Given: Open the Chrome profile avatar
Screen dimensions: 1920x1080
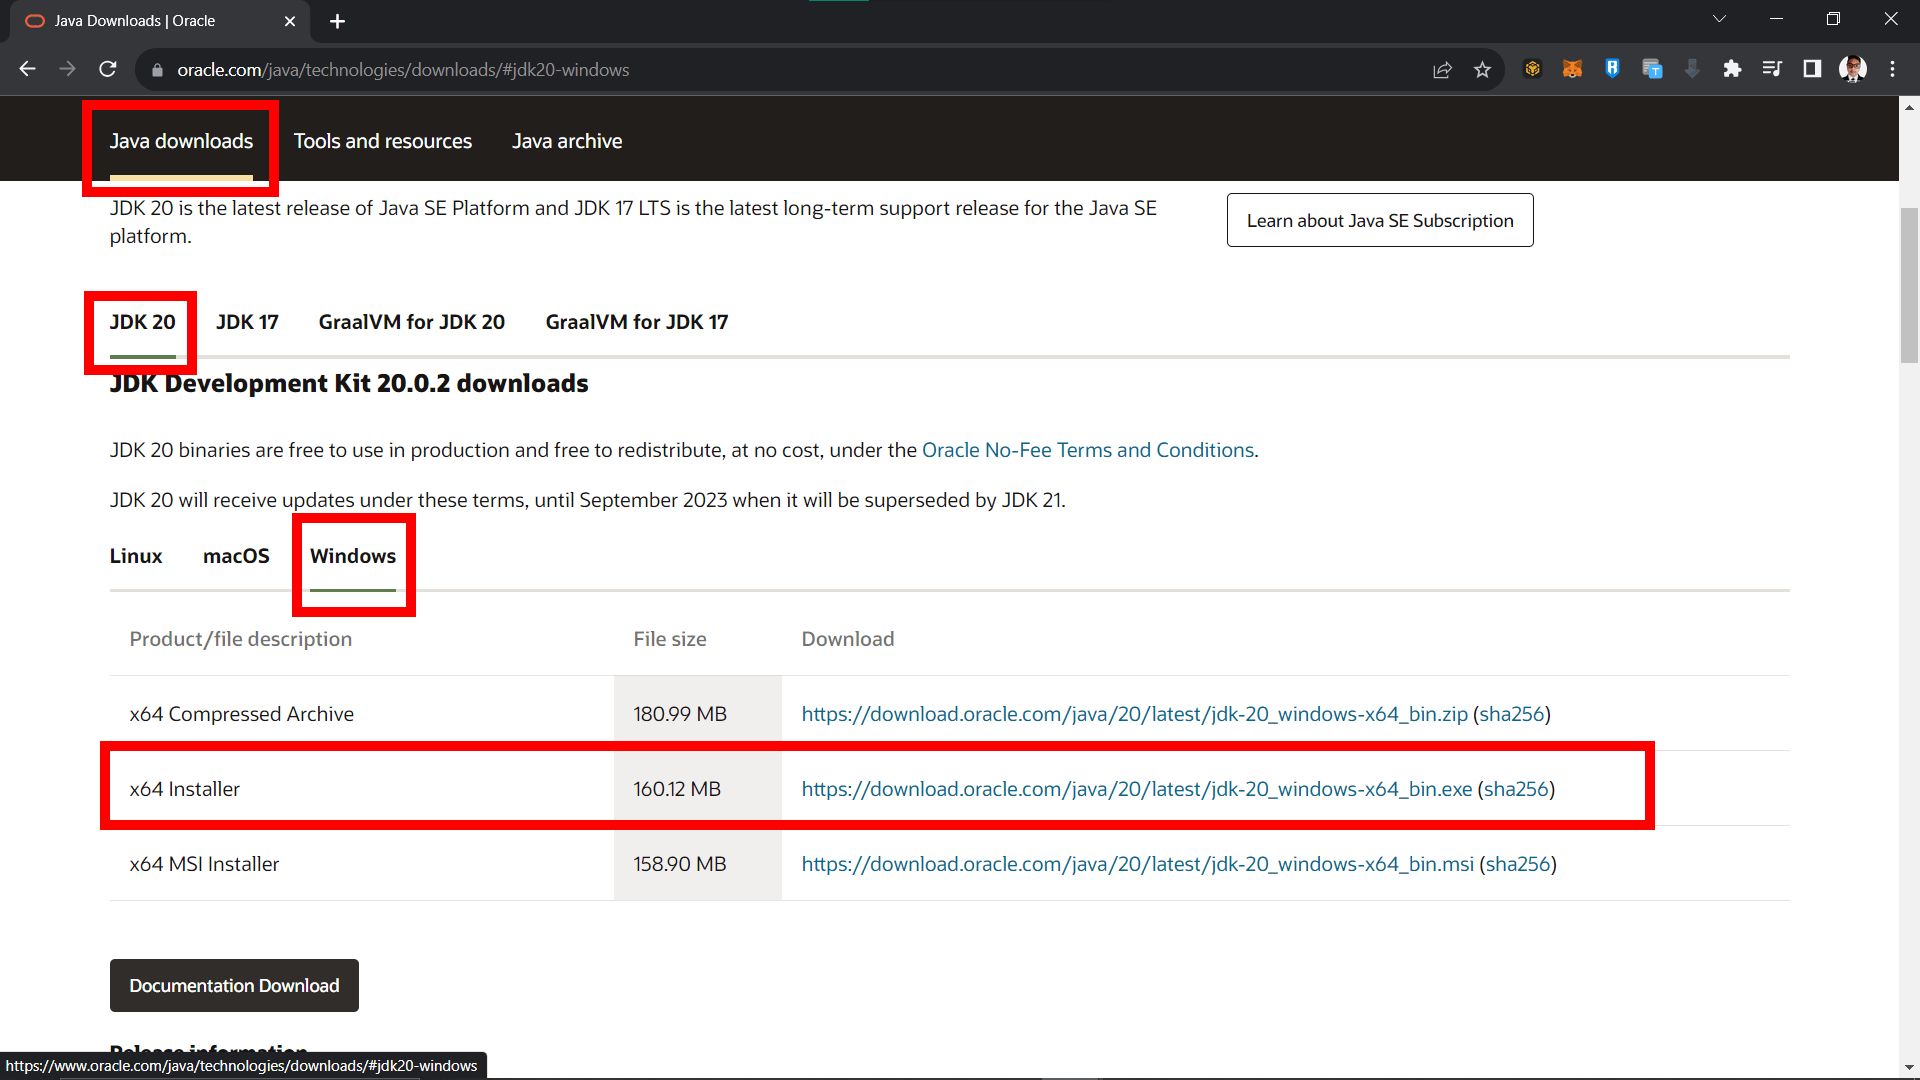Looking at the screenshot, I should tap(1853, 69).
